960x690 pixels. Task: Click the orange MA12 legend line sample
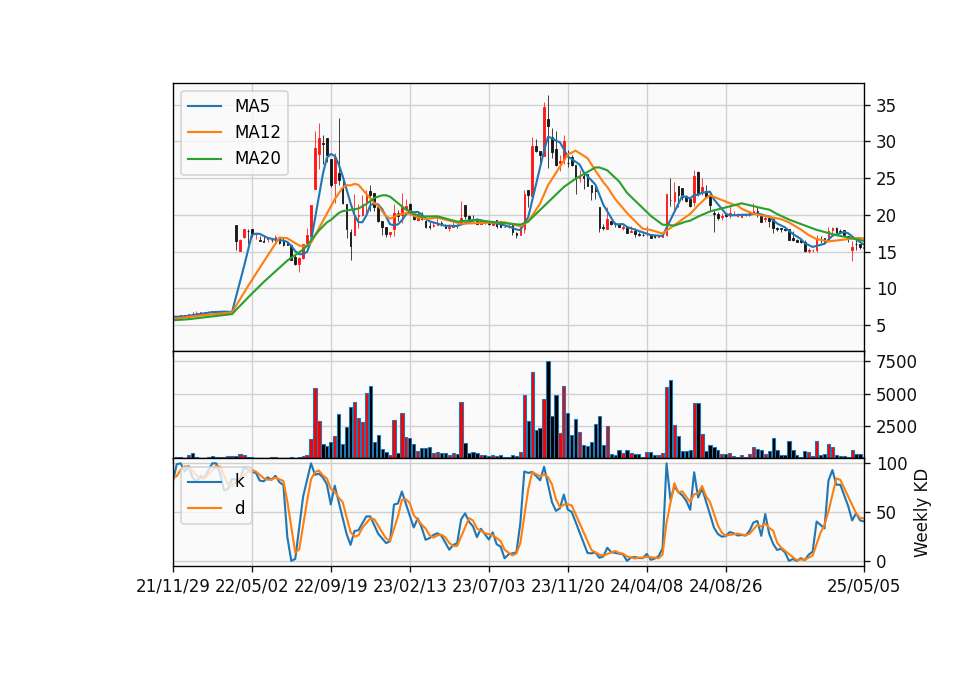click(x=204, y=132)
